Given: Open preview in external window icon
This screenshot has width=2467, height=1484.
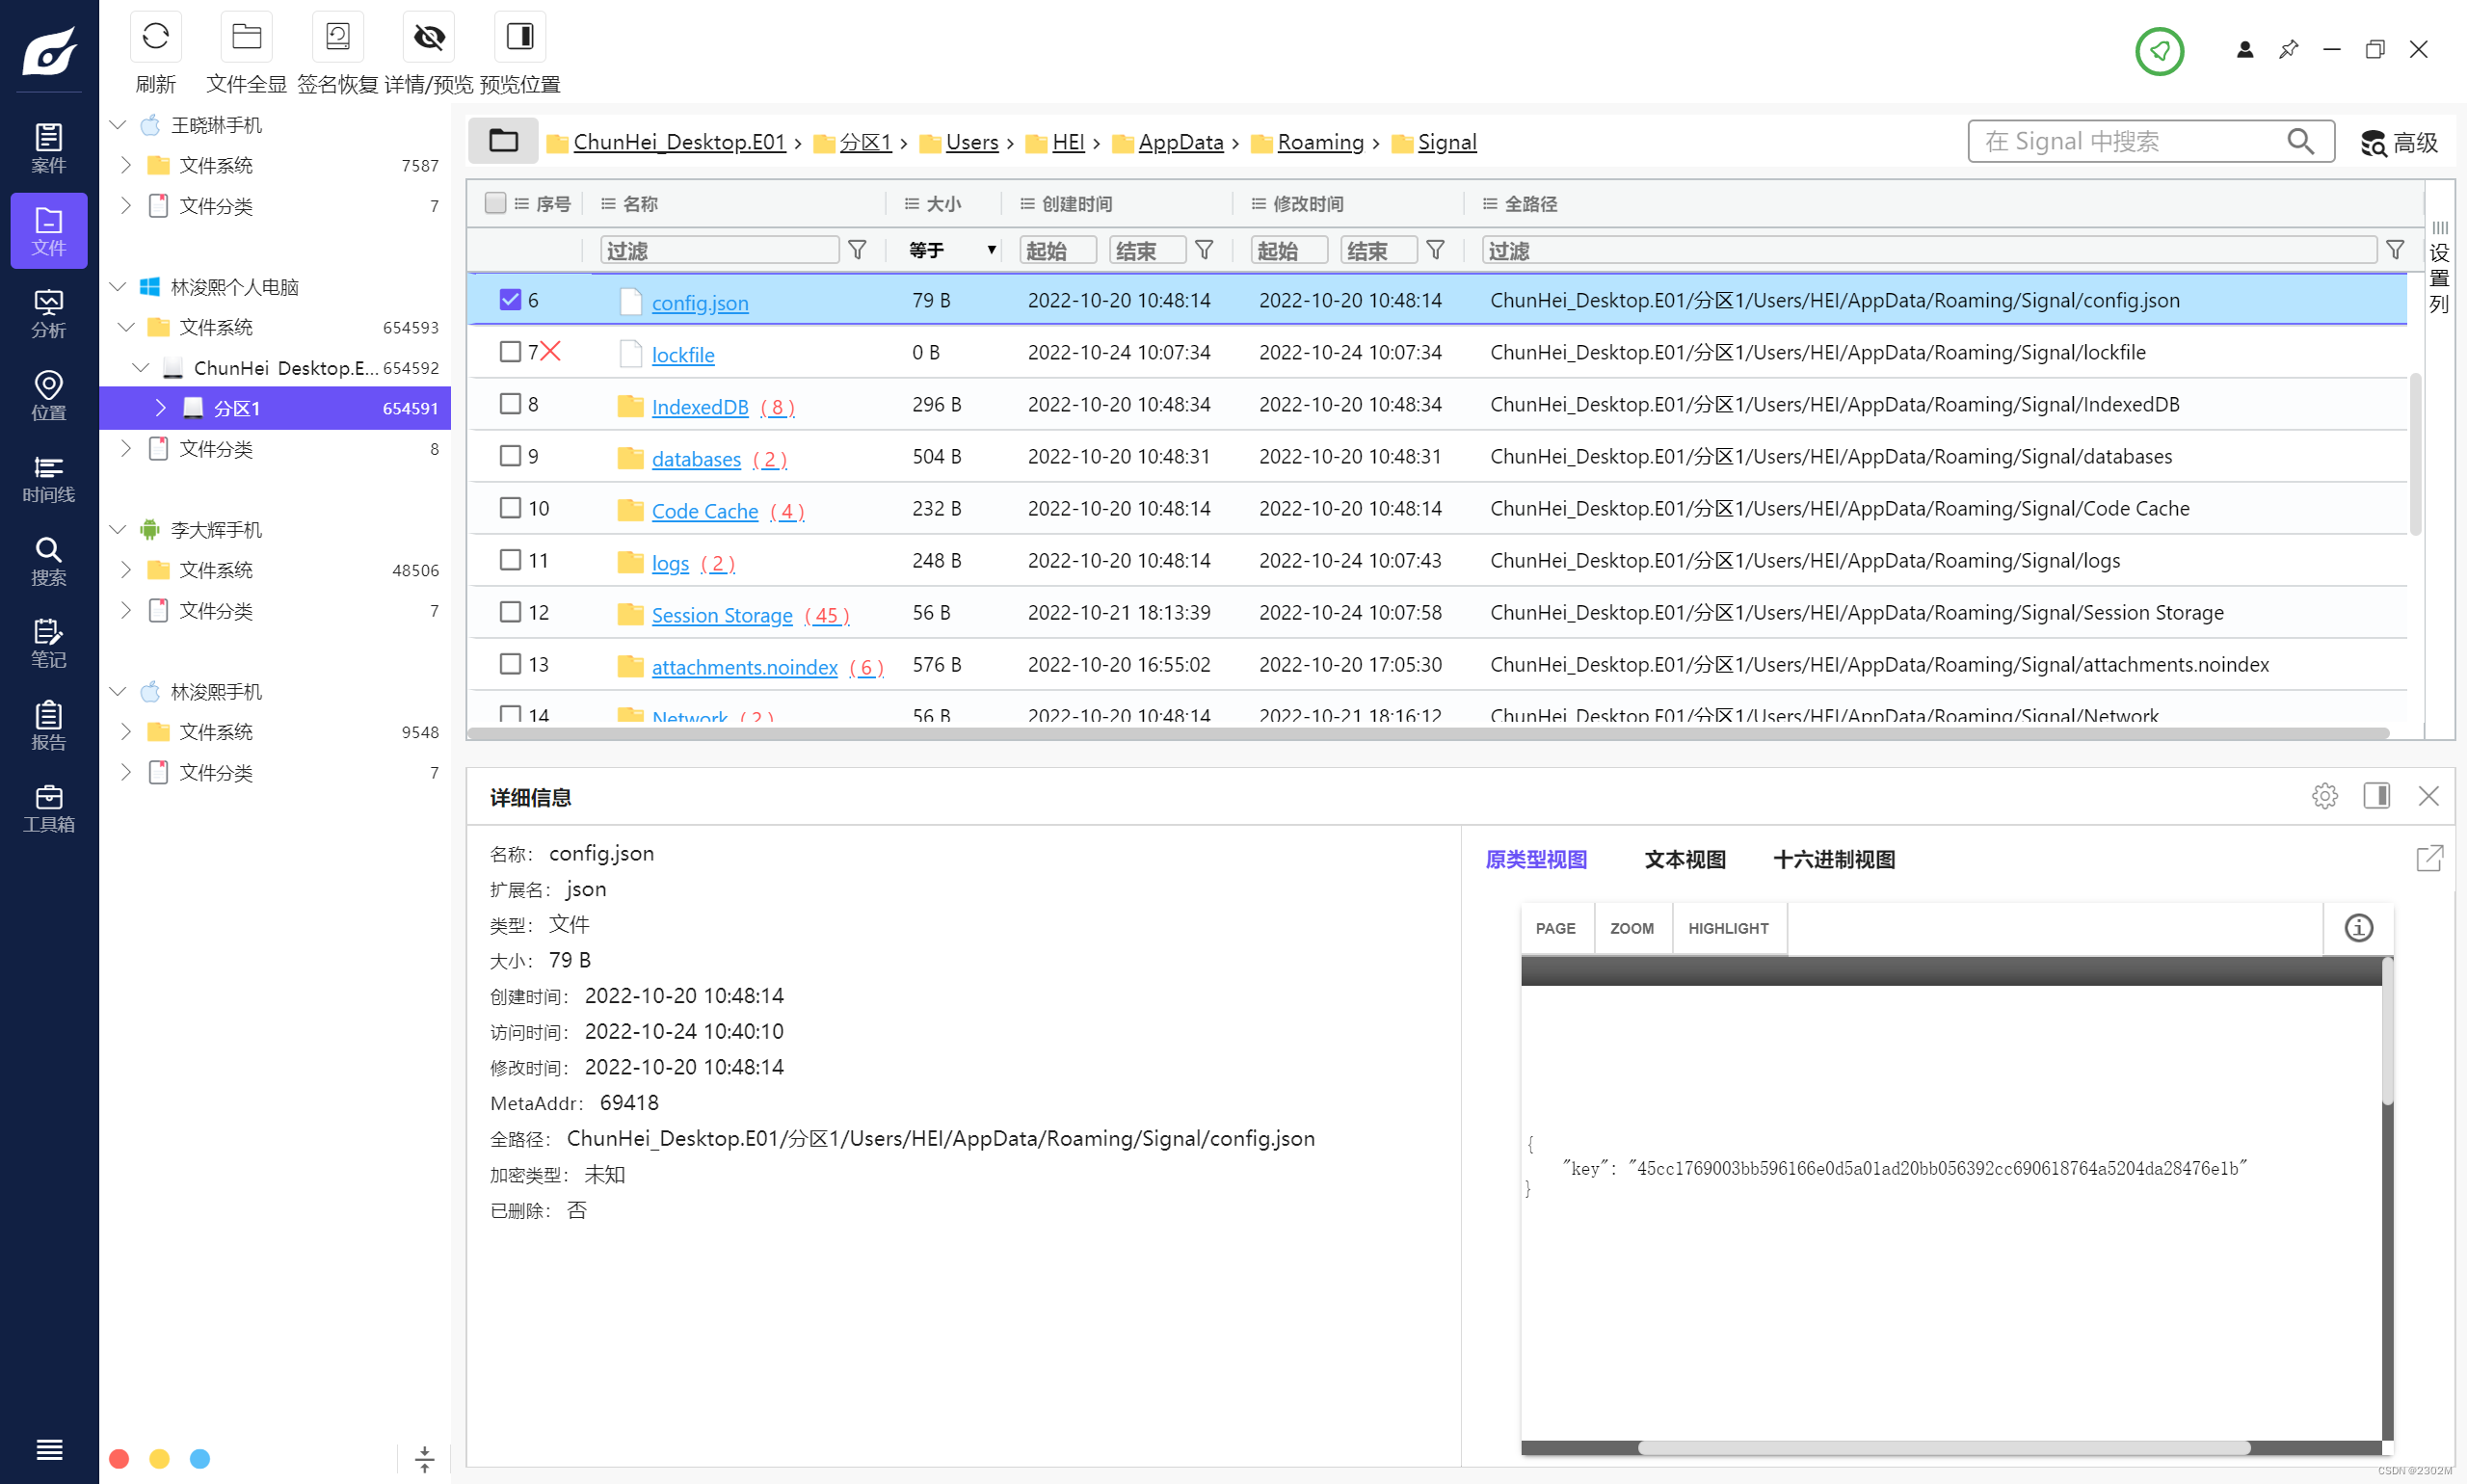Looking at the screenshot, I should 2429,858.
